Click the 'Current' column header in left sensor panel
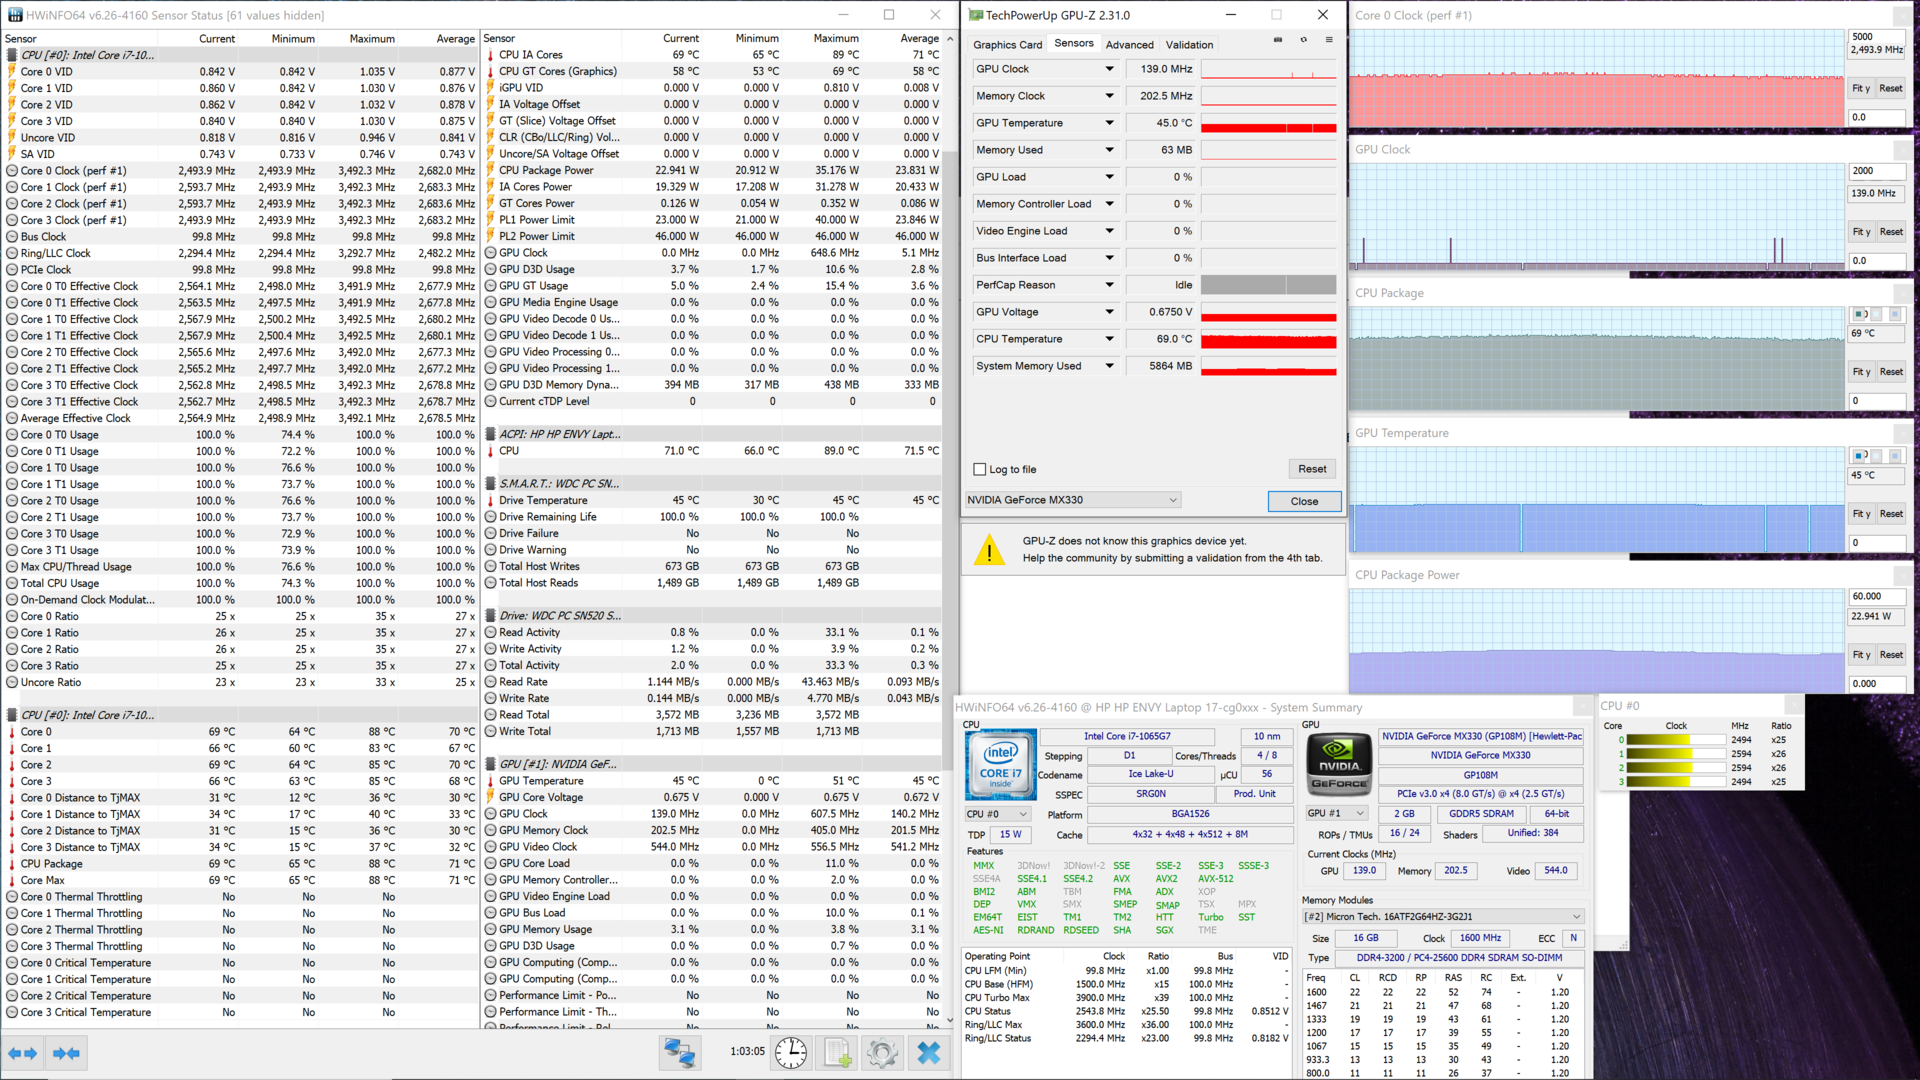1920x1080 pixels. [x=217, y=39]
